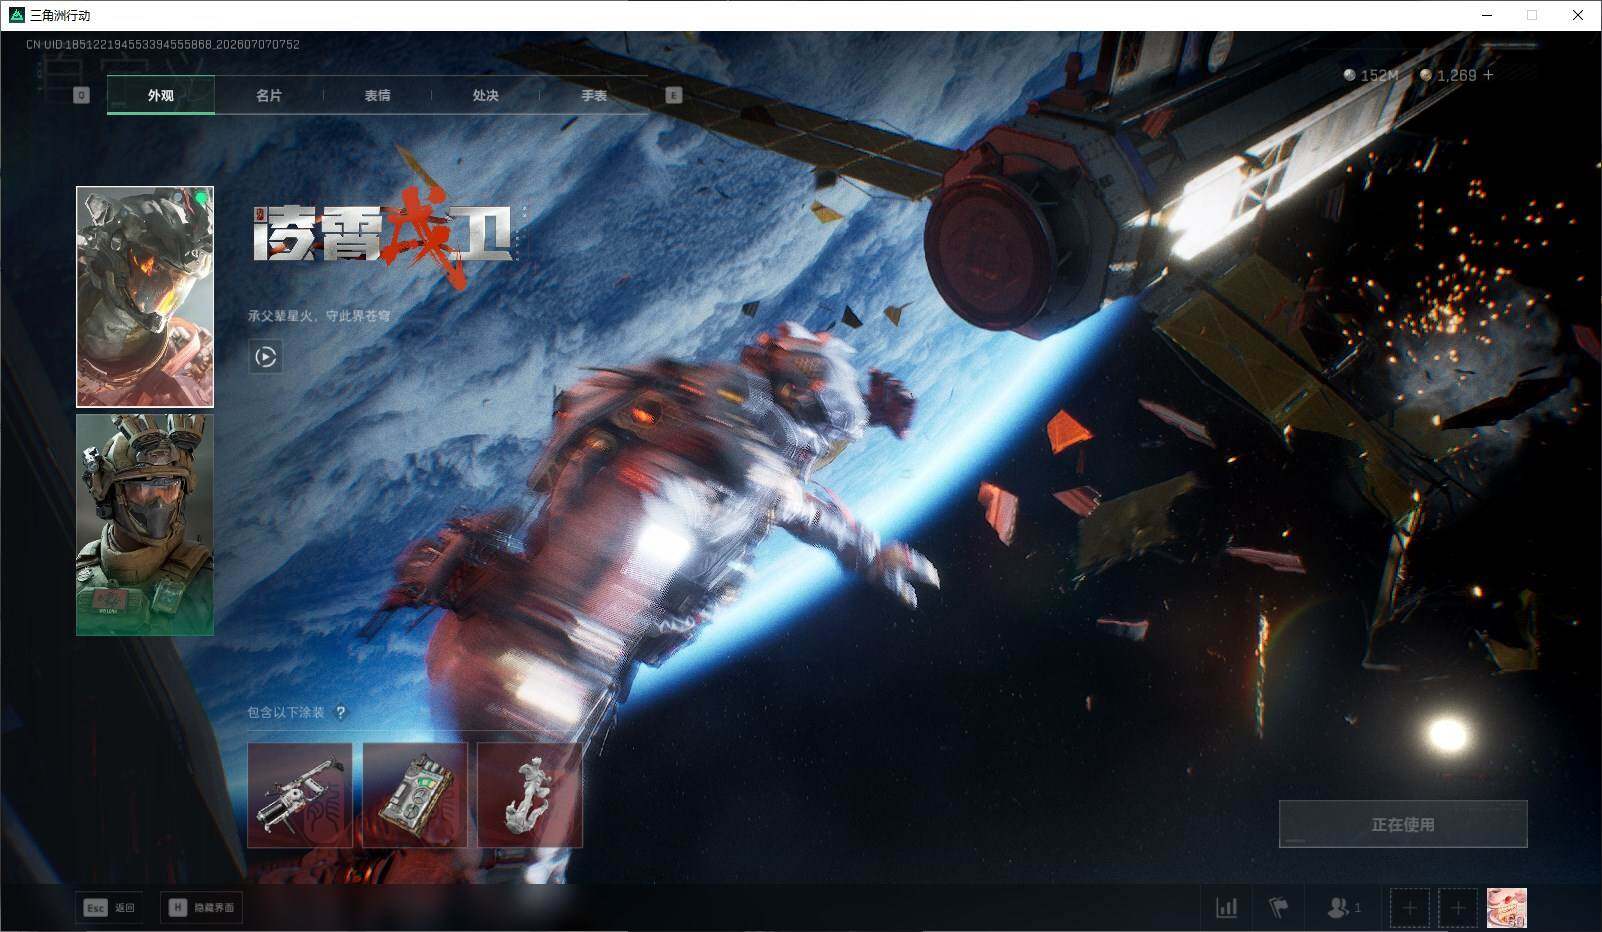Select the 手表 tab

click(594, 95)
